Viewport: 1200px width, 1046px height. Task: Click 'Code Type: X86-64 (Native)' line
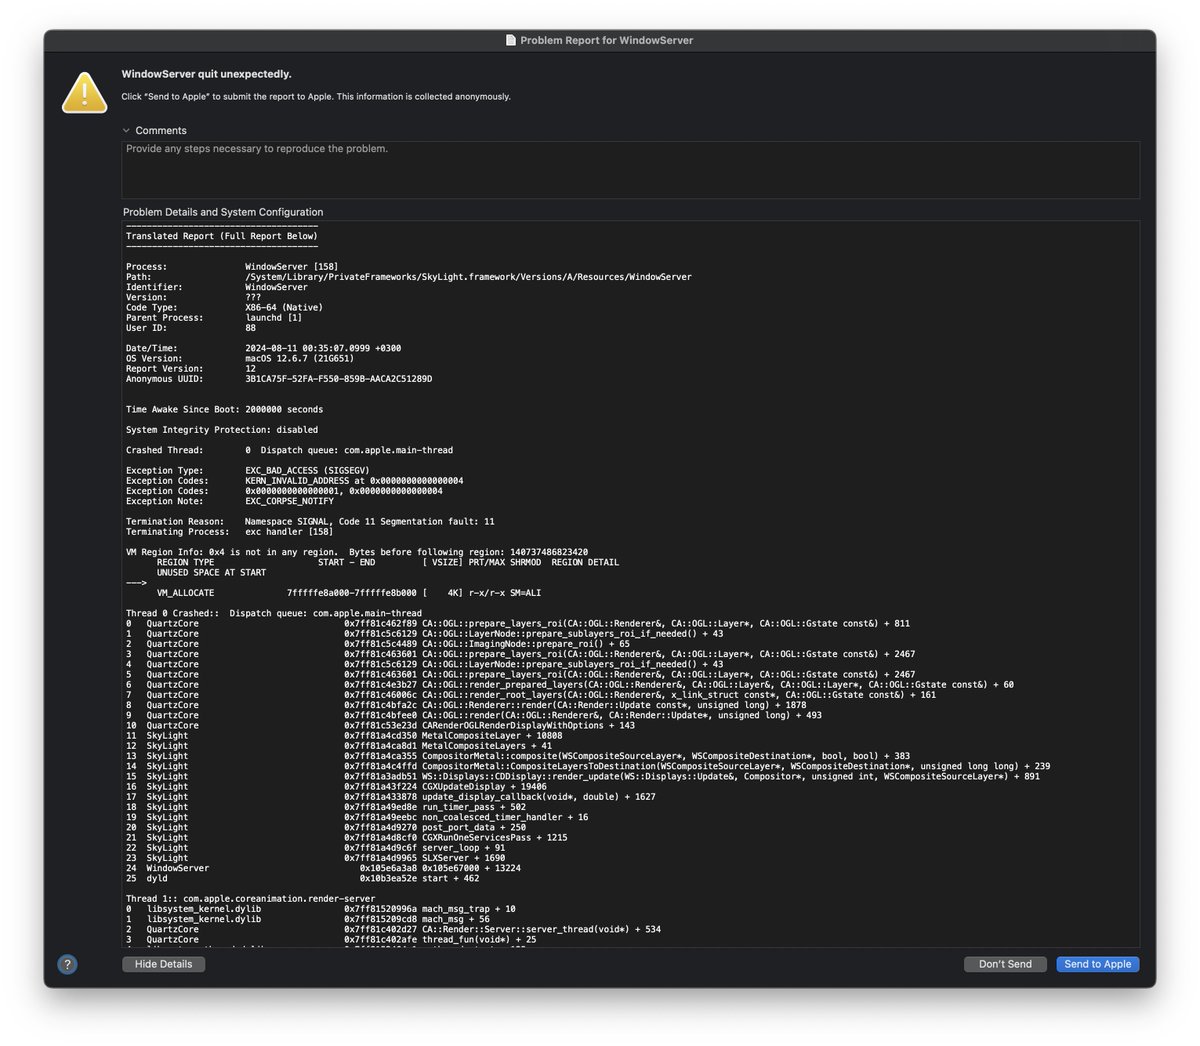click(x=225, y=308)
